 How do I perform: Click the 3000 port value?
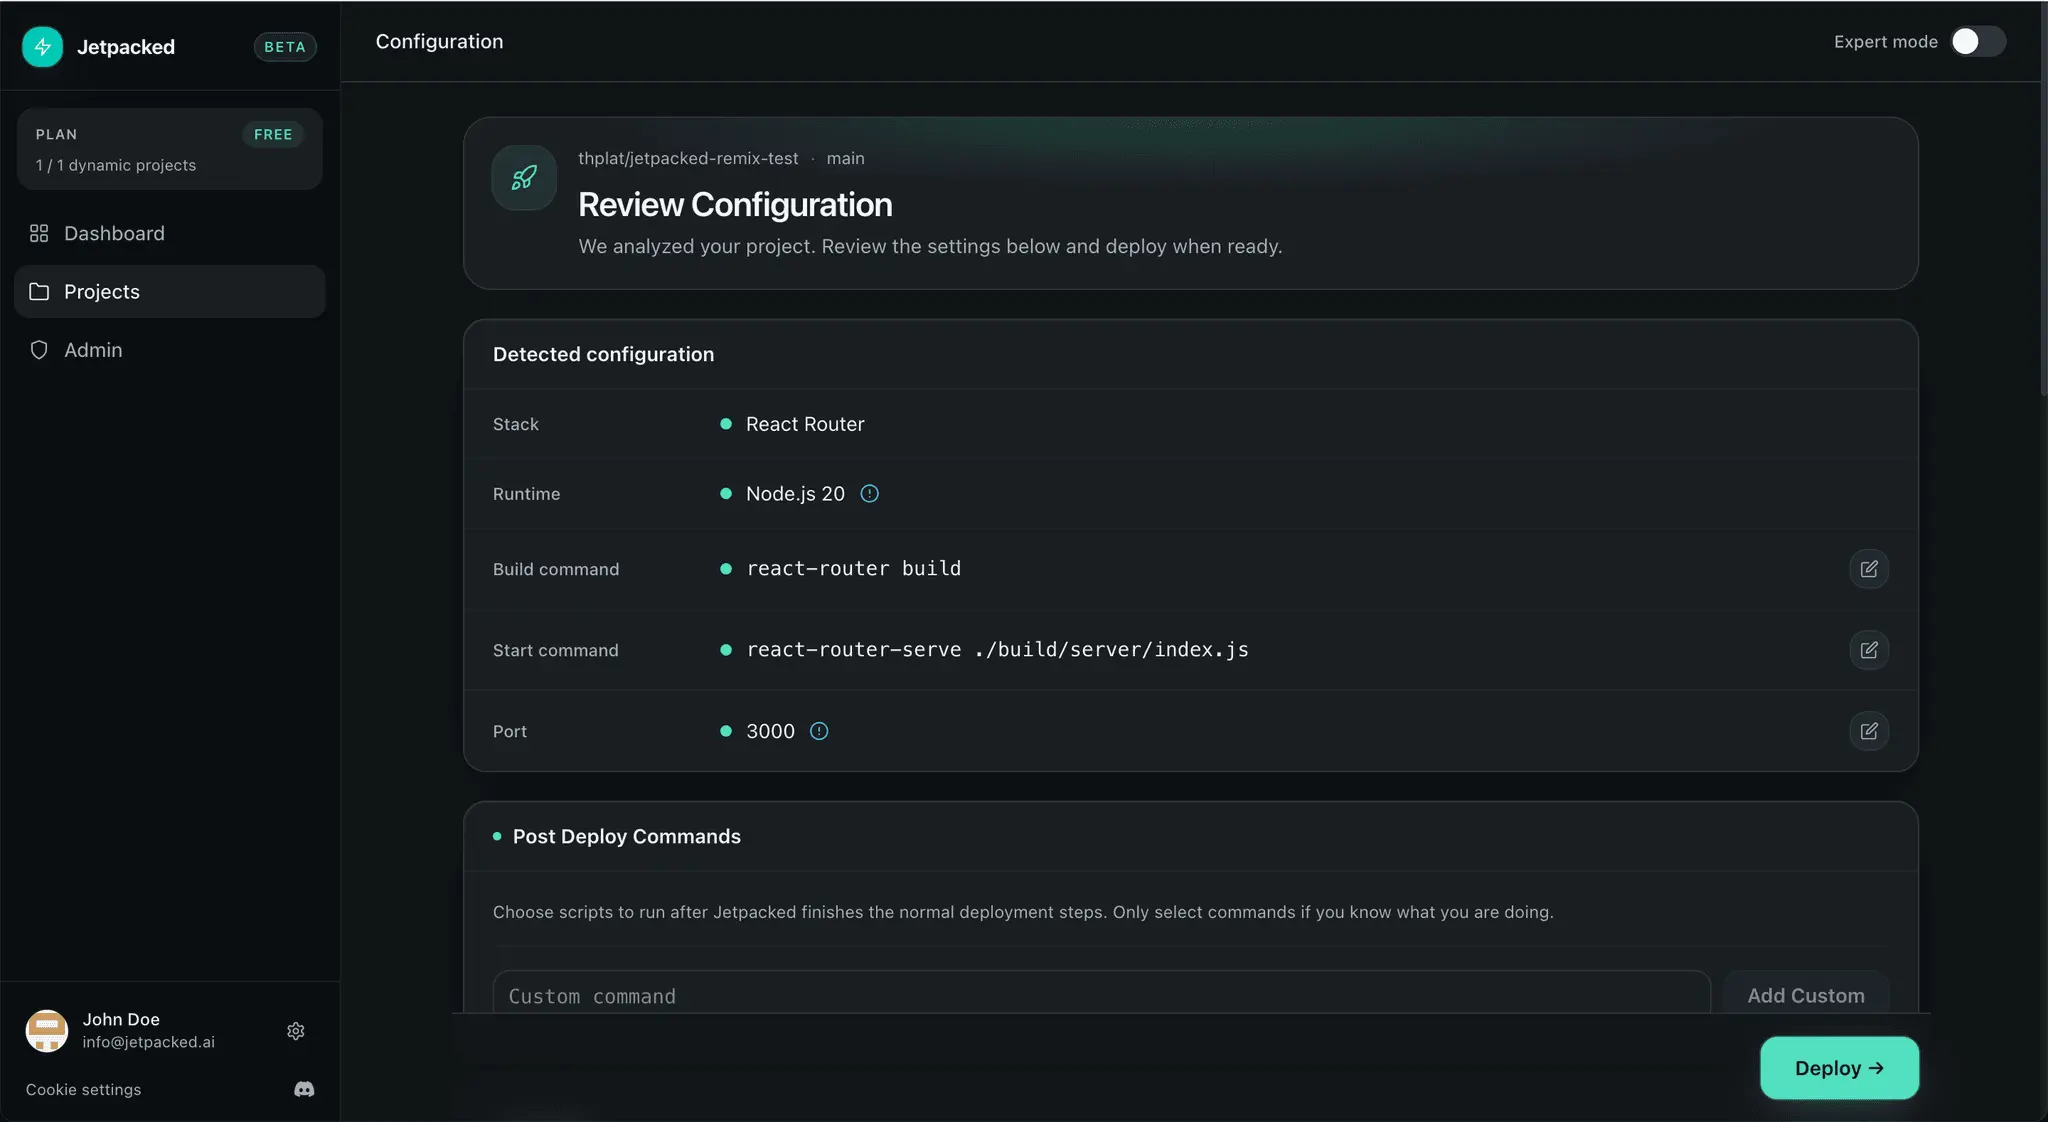pyautogui.click(x=770, y=731)
